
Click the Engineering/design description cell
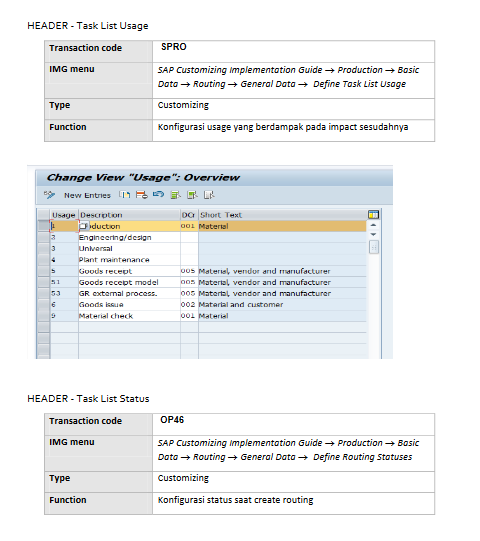coord(129,237)
